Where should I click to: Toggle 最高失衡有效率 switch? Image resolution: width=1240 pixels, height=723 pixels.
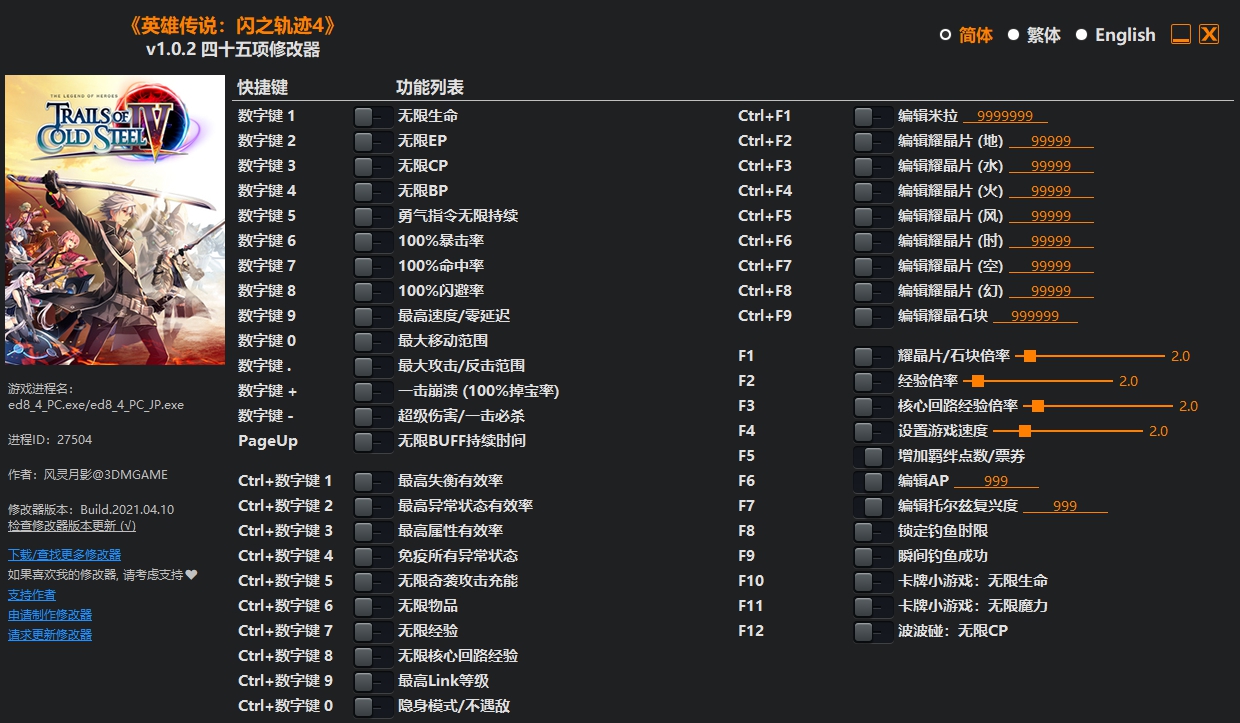pos(373,481)
